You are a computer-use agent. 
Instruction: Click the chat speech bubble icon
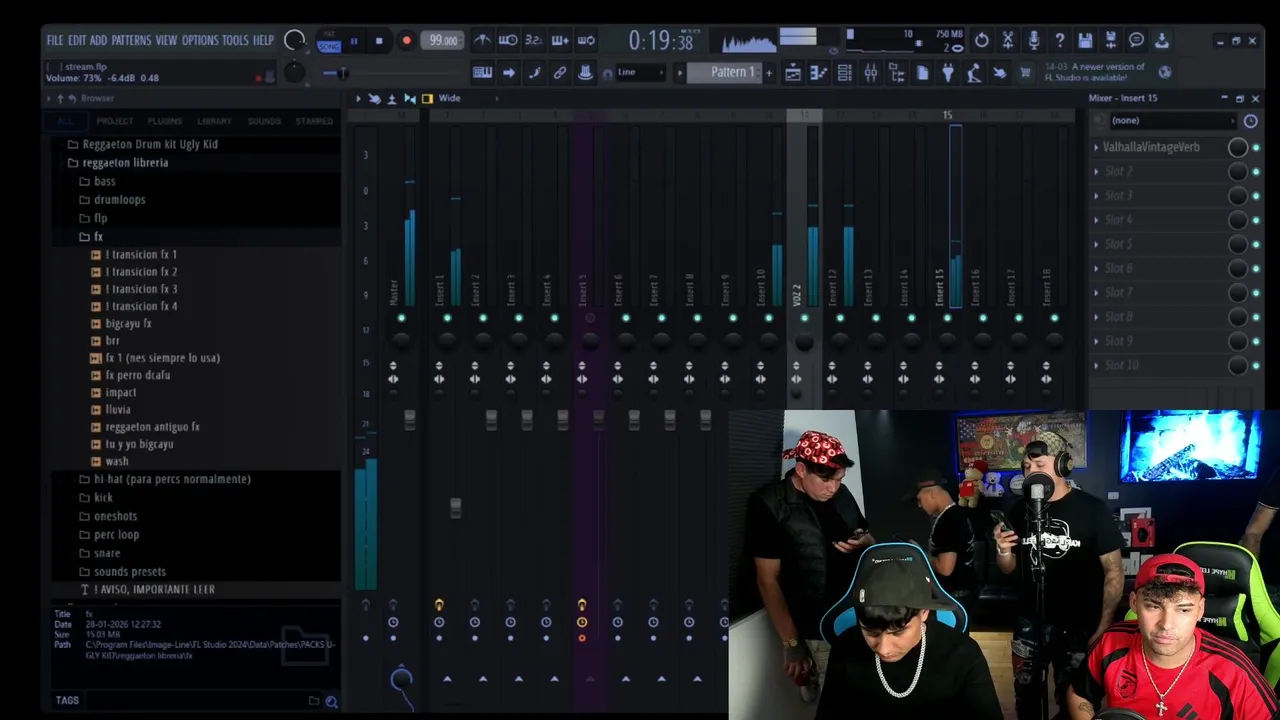point(1137,40)
